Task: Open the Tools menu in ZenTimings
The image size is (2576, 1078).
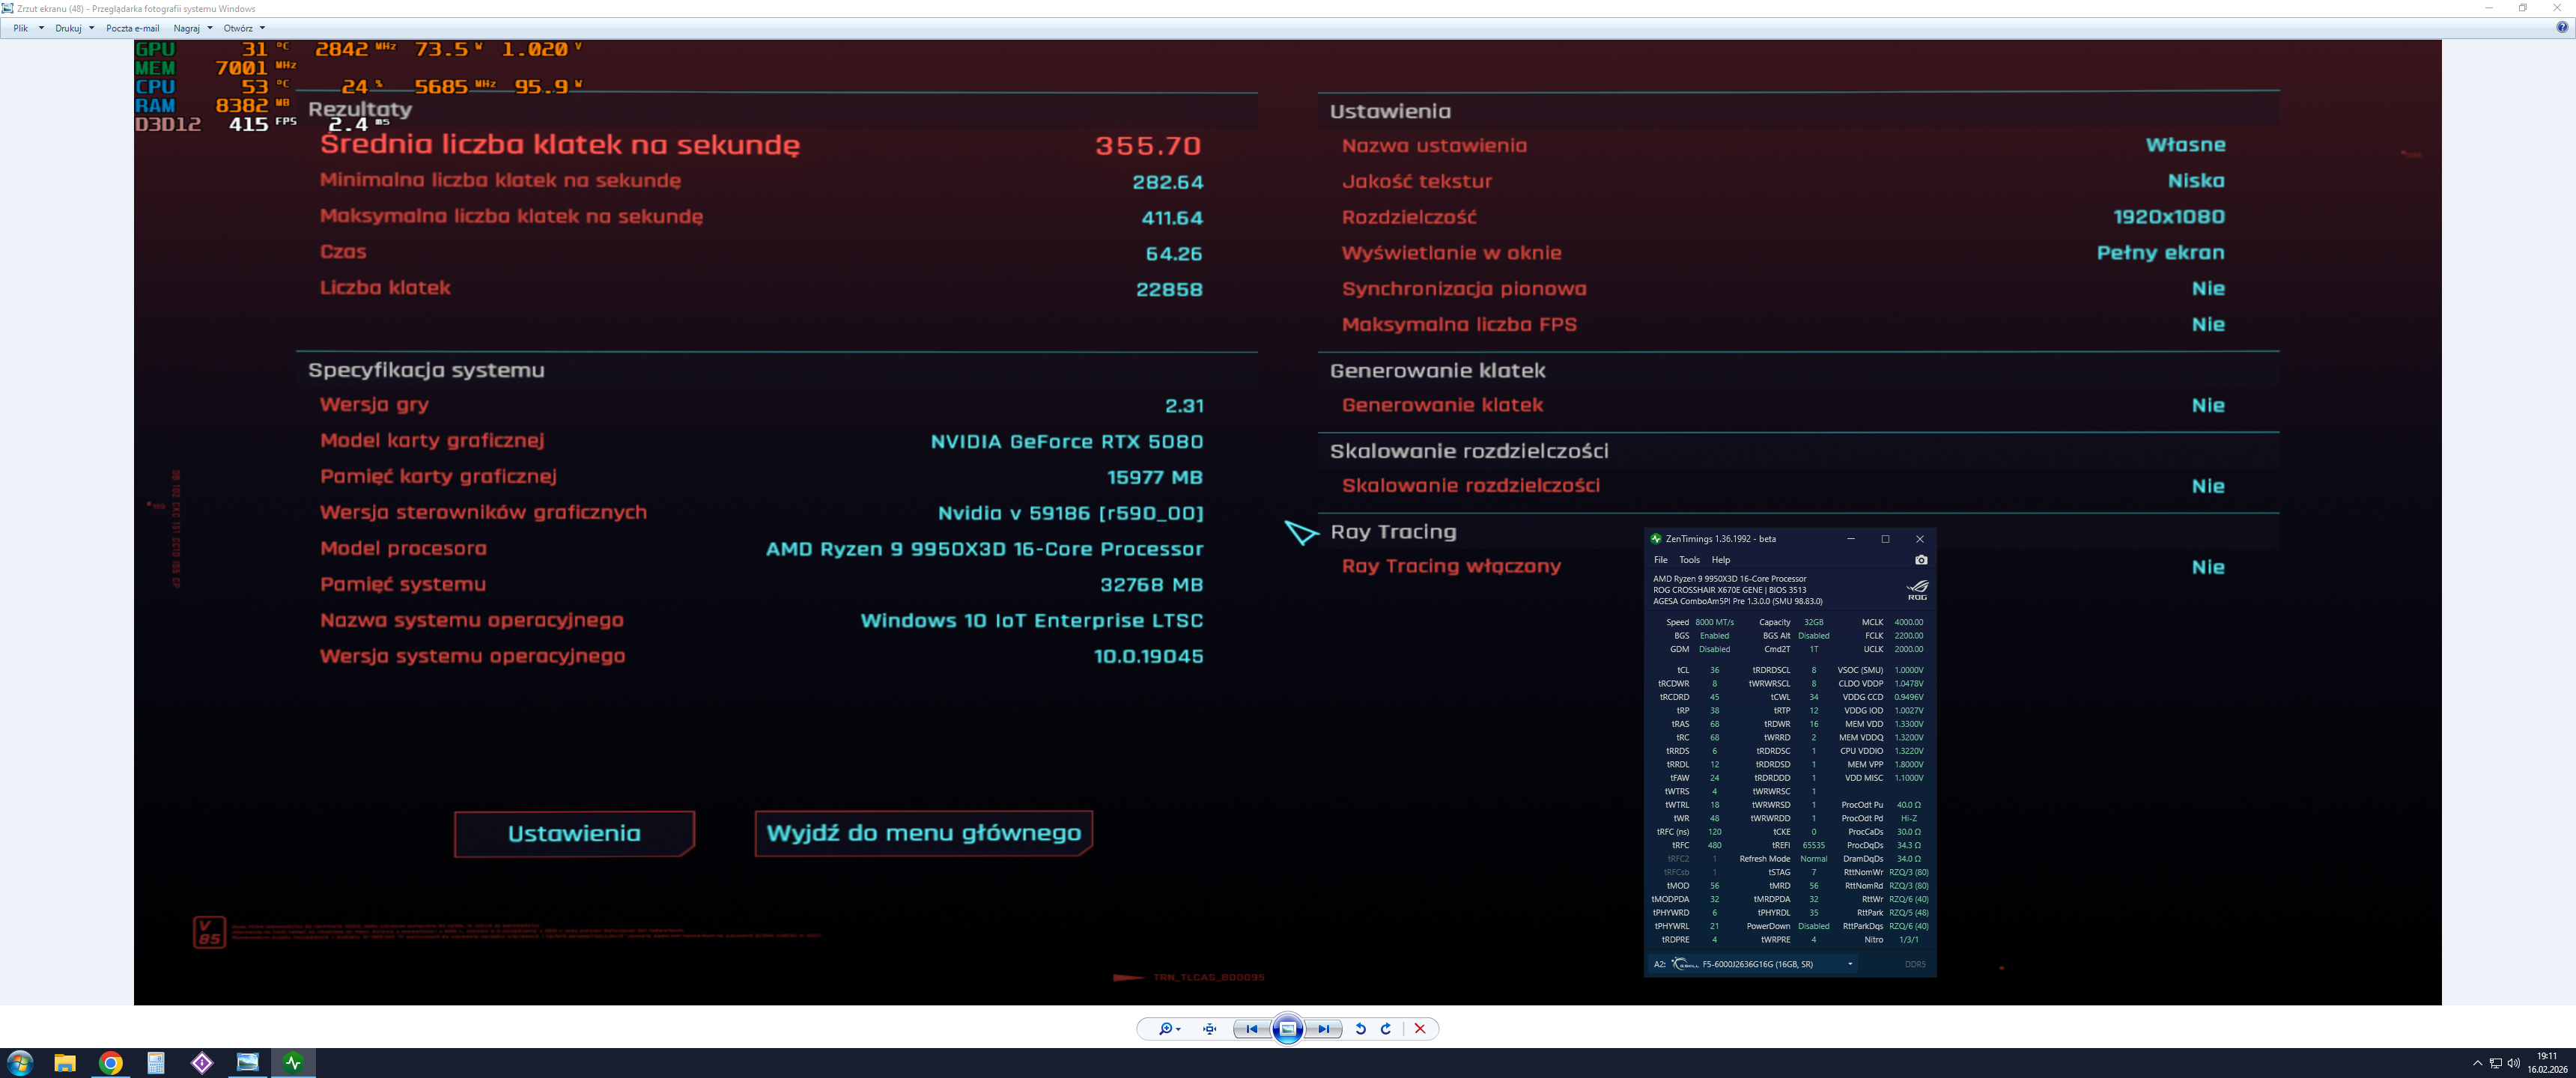Action: (1689, 560)
